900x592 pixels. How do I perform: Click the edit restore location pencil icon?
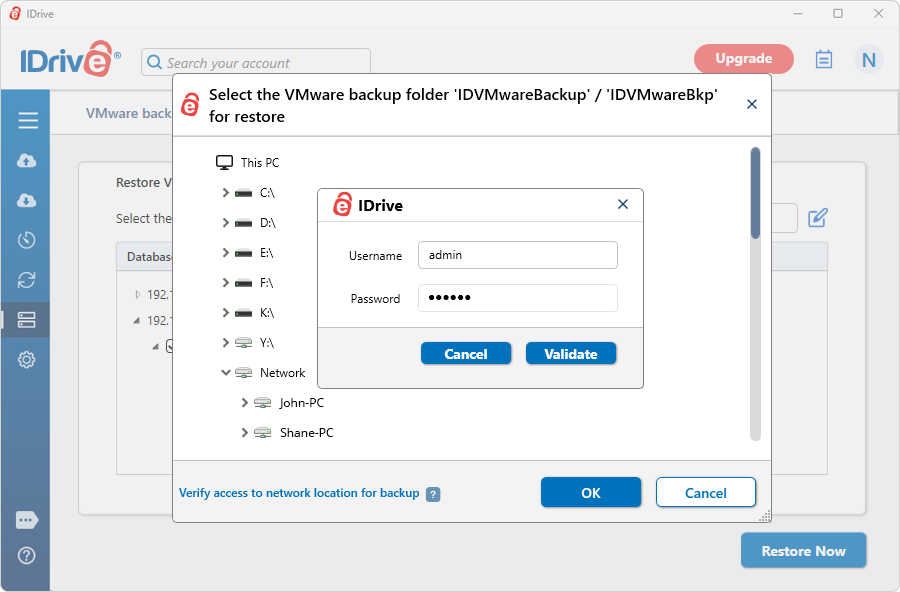(x=817, y=218)
